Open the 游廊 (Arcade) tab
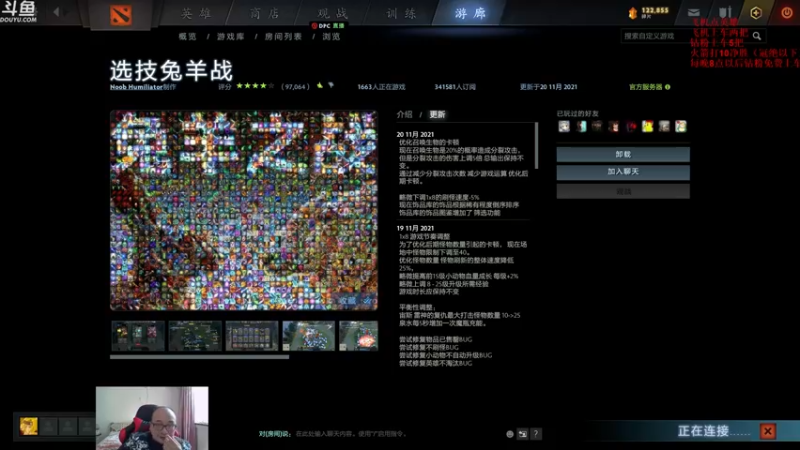800x450 pixels. [470, 13]
